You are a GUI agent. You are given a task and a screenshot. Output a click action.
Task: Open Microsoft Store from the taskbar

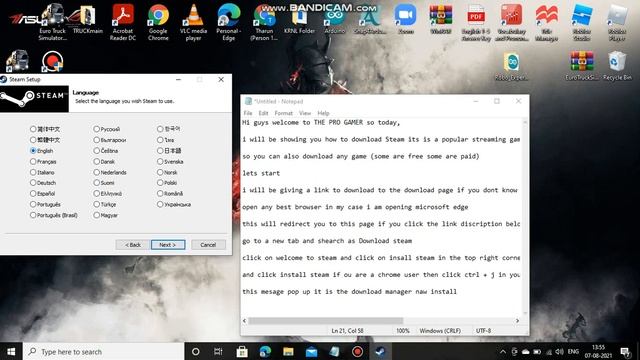[242, 351]
